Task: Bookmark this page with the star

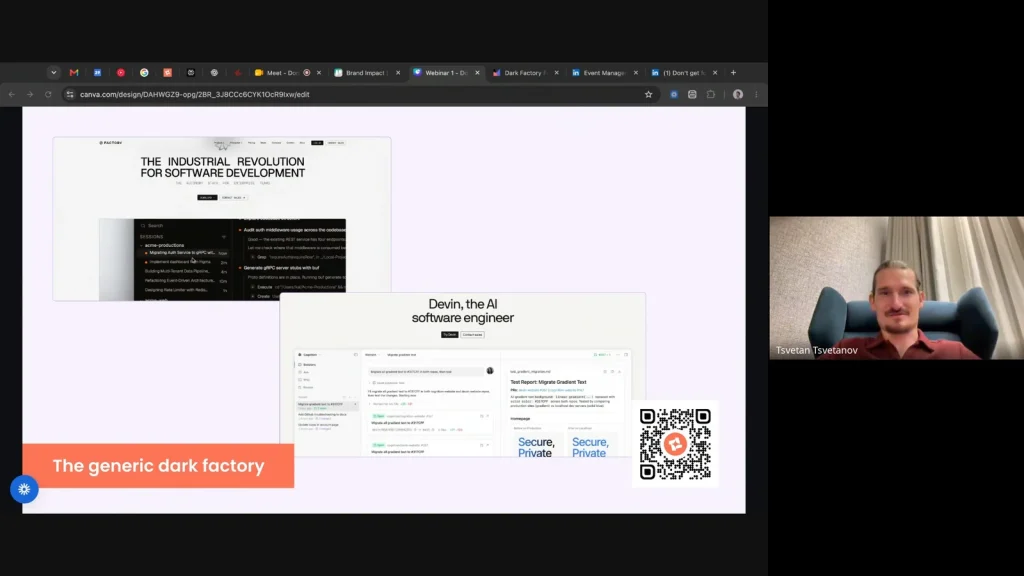Action: (x=648, y=94)
